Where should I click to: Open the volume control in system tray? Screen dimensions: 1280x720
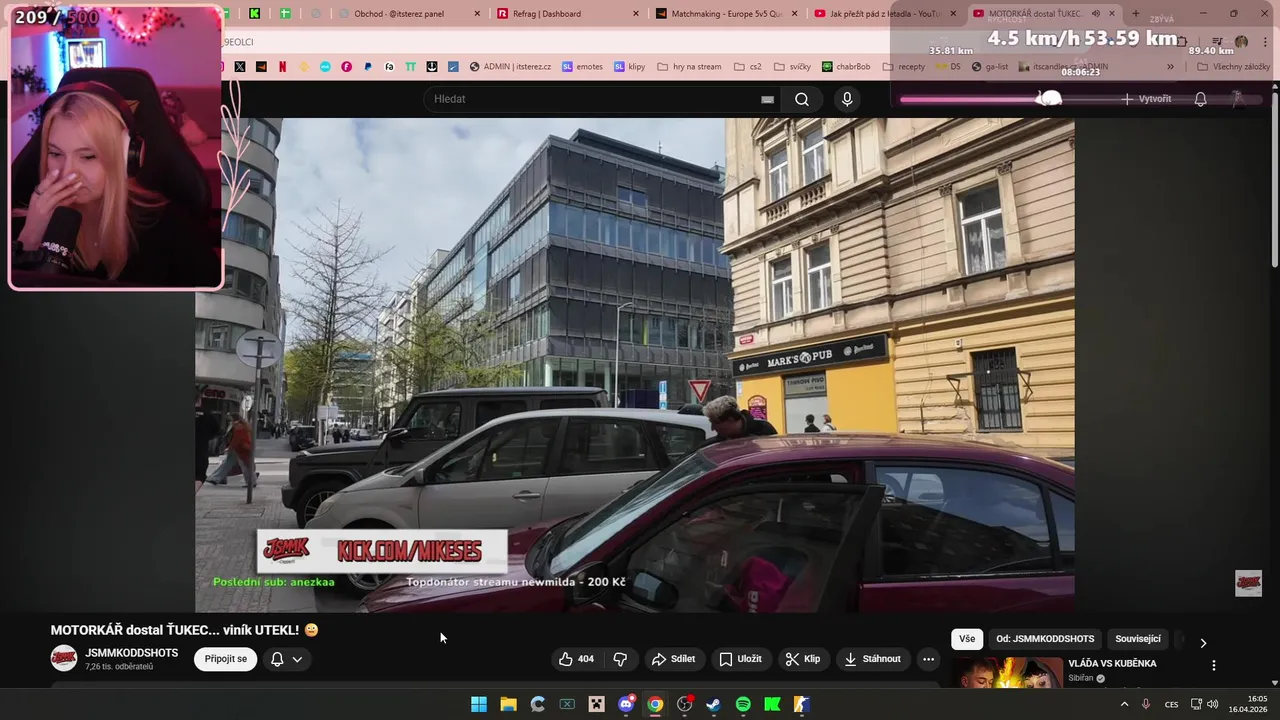(1213, 704)
